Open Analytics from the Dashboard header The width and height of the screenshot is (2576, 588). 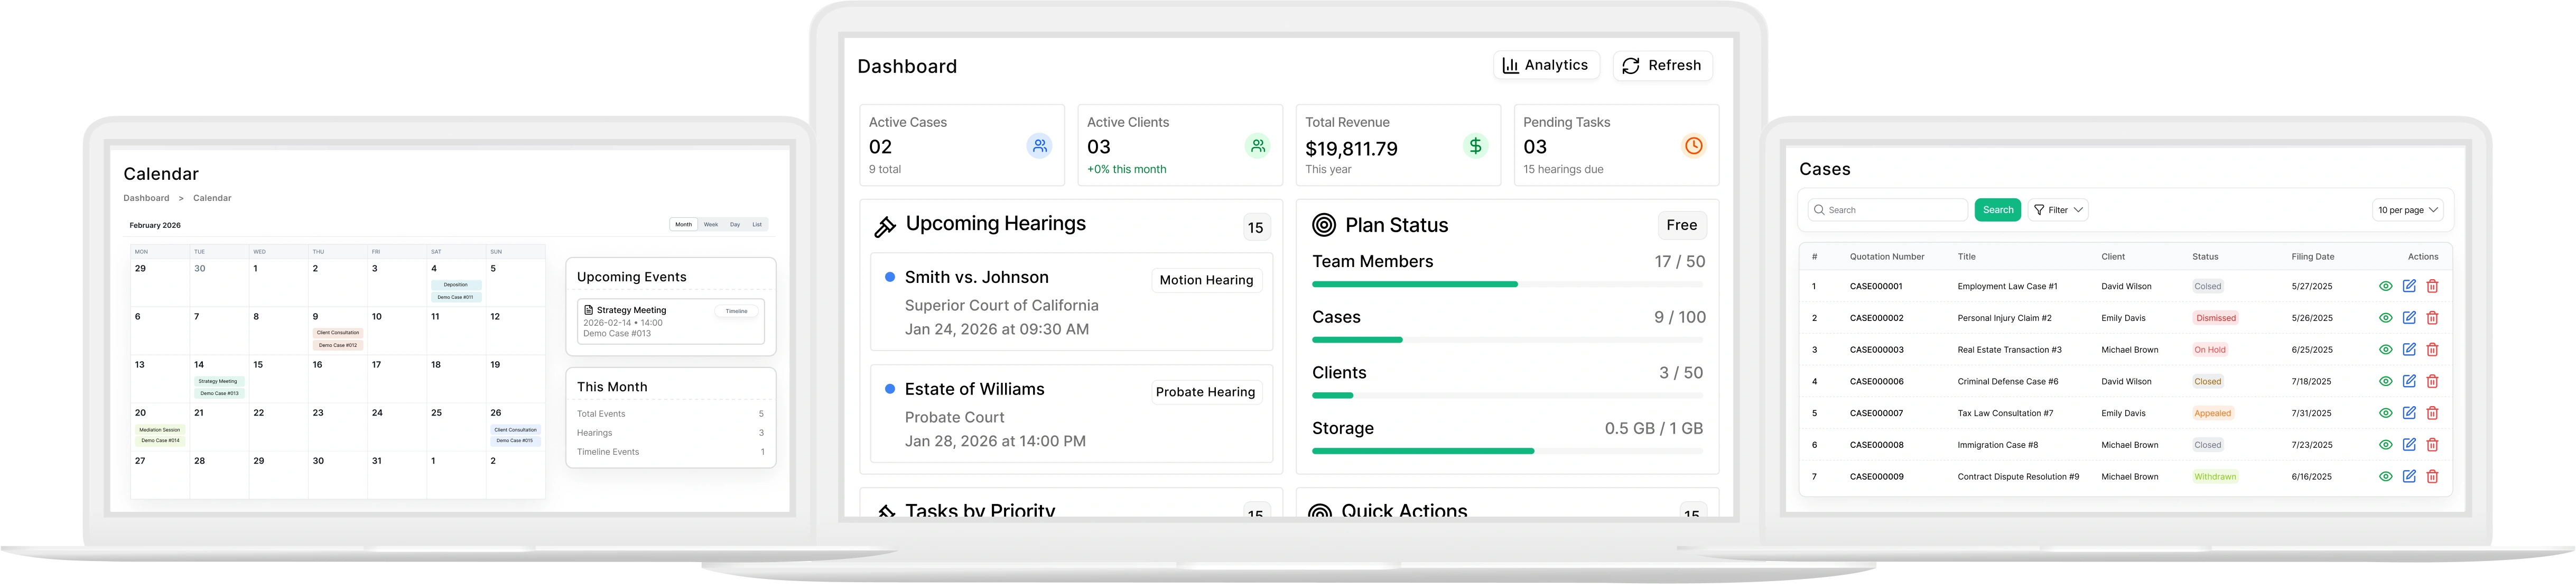[1546, 65]
